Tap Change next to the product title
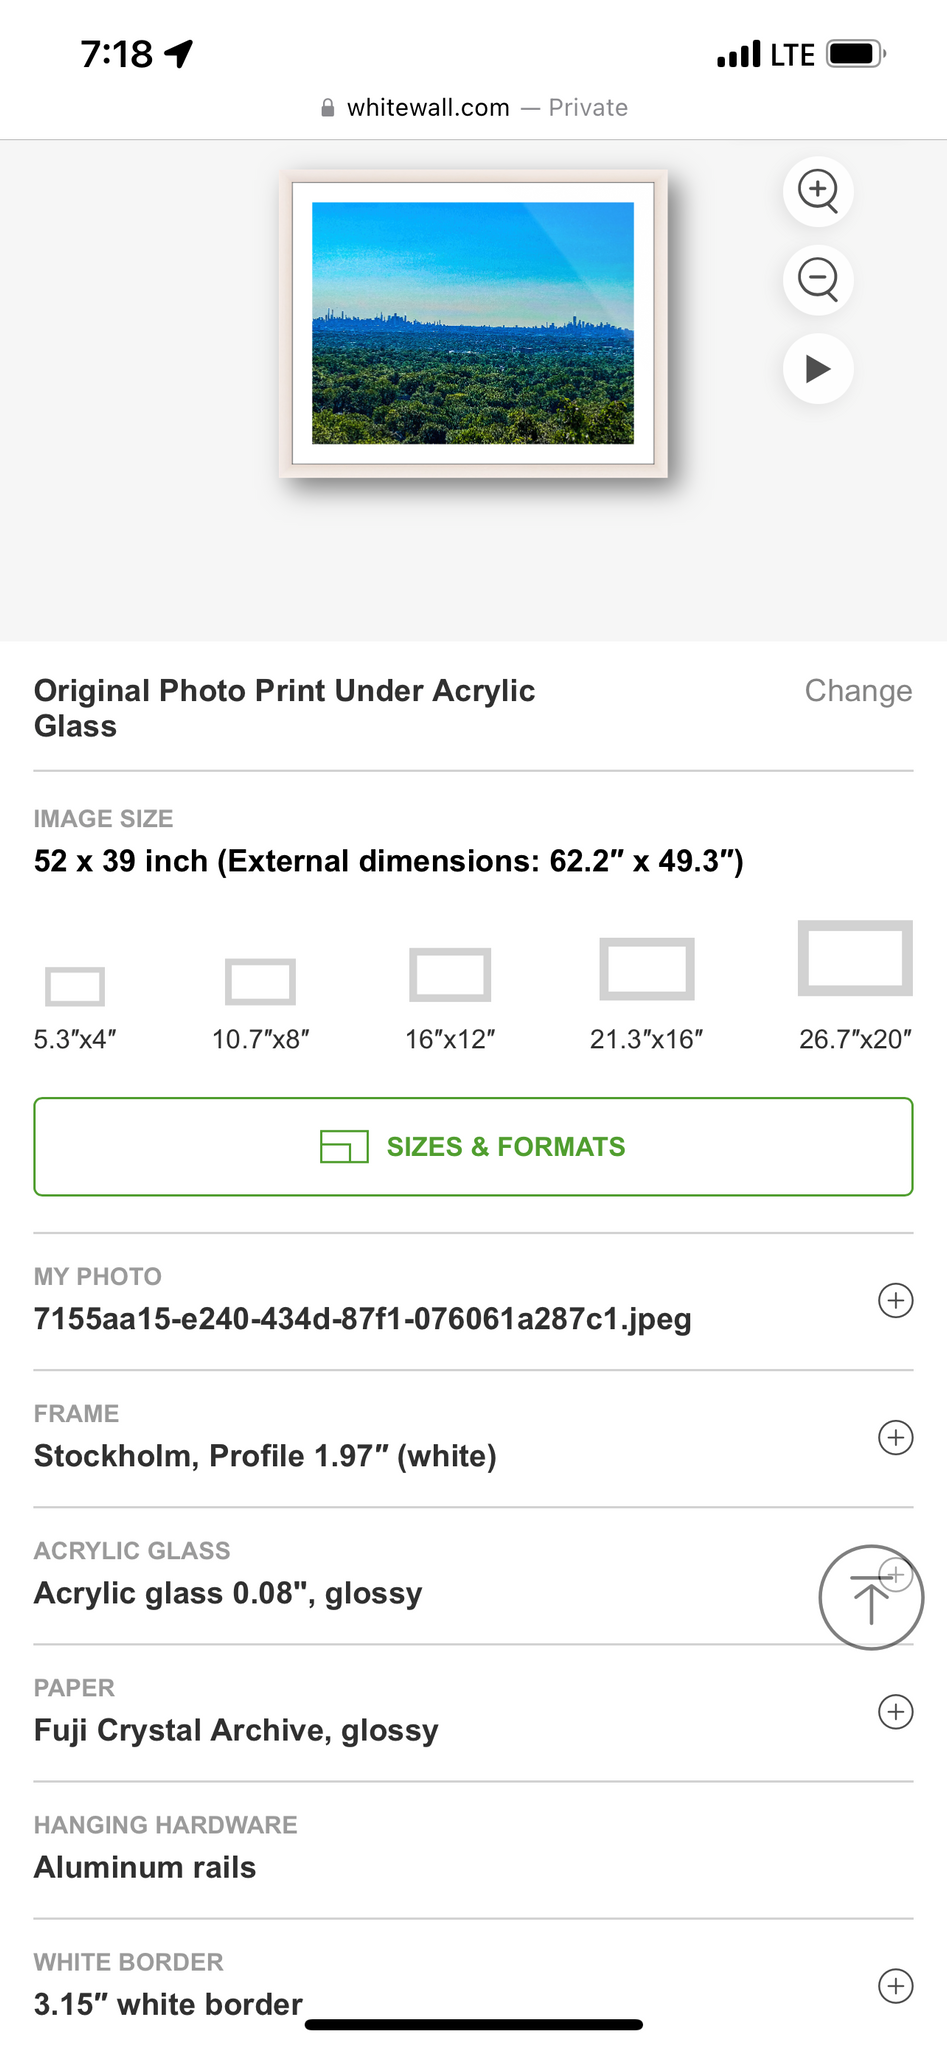The height and width of the screenshot is (2048, 947). tap(858, 691)
